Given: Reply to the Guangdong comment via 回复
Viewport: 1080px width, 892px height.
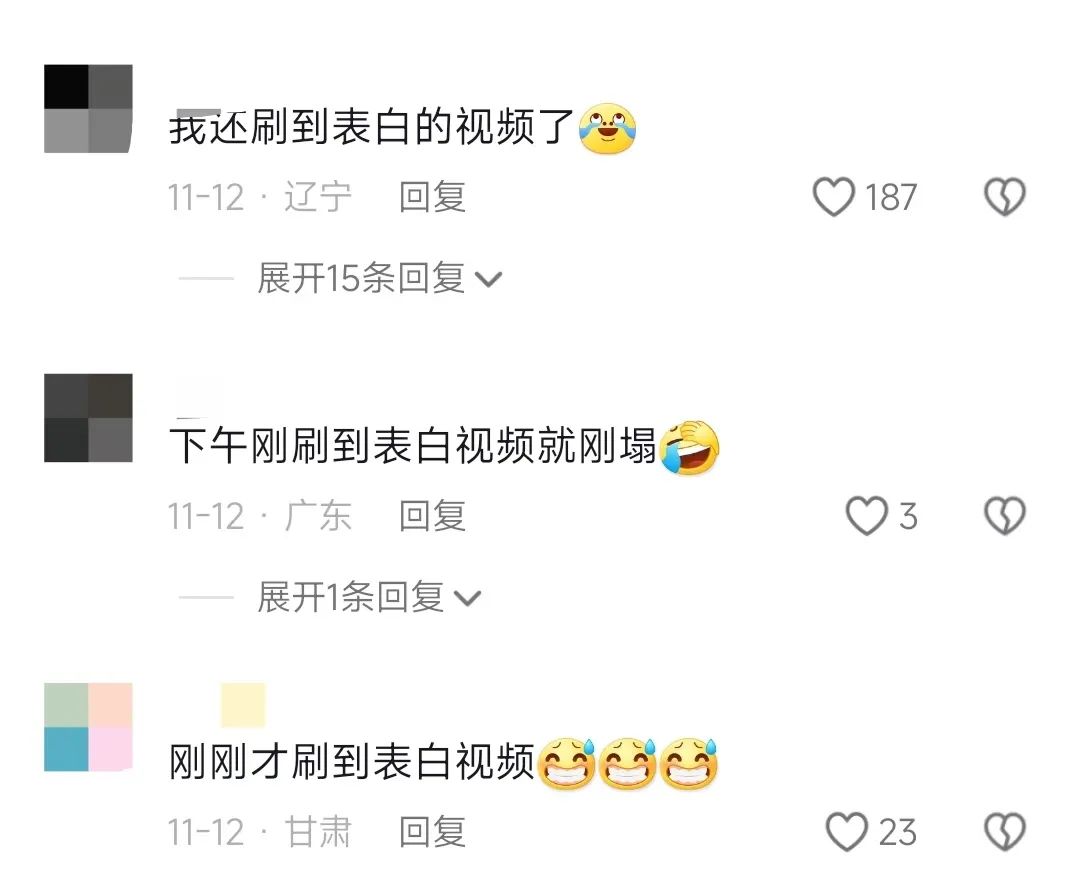Looking at the screenshot, I should click(433, 516).
